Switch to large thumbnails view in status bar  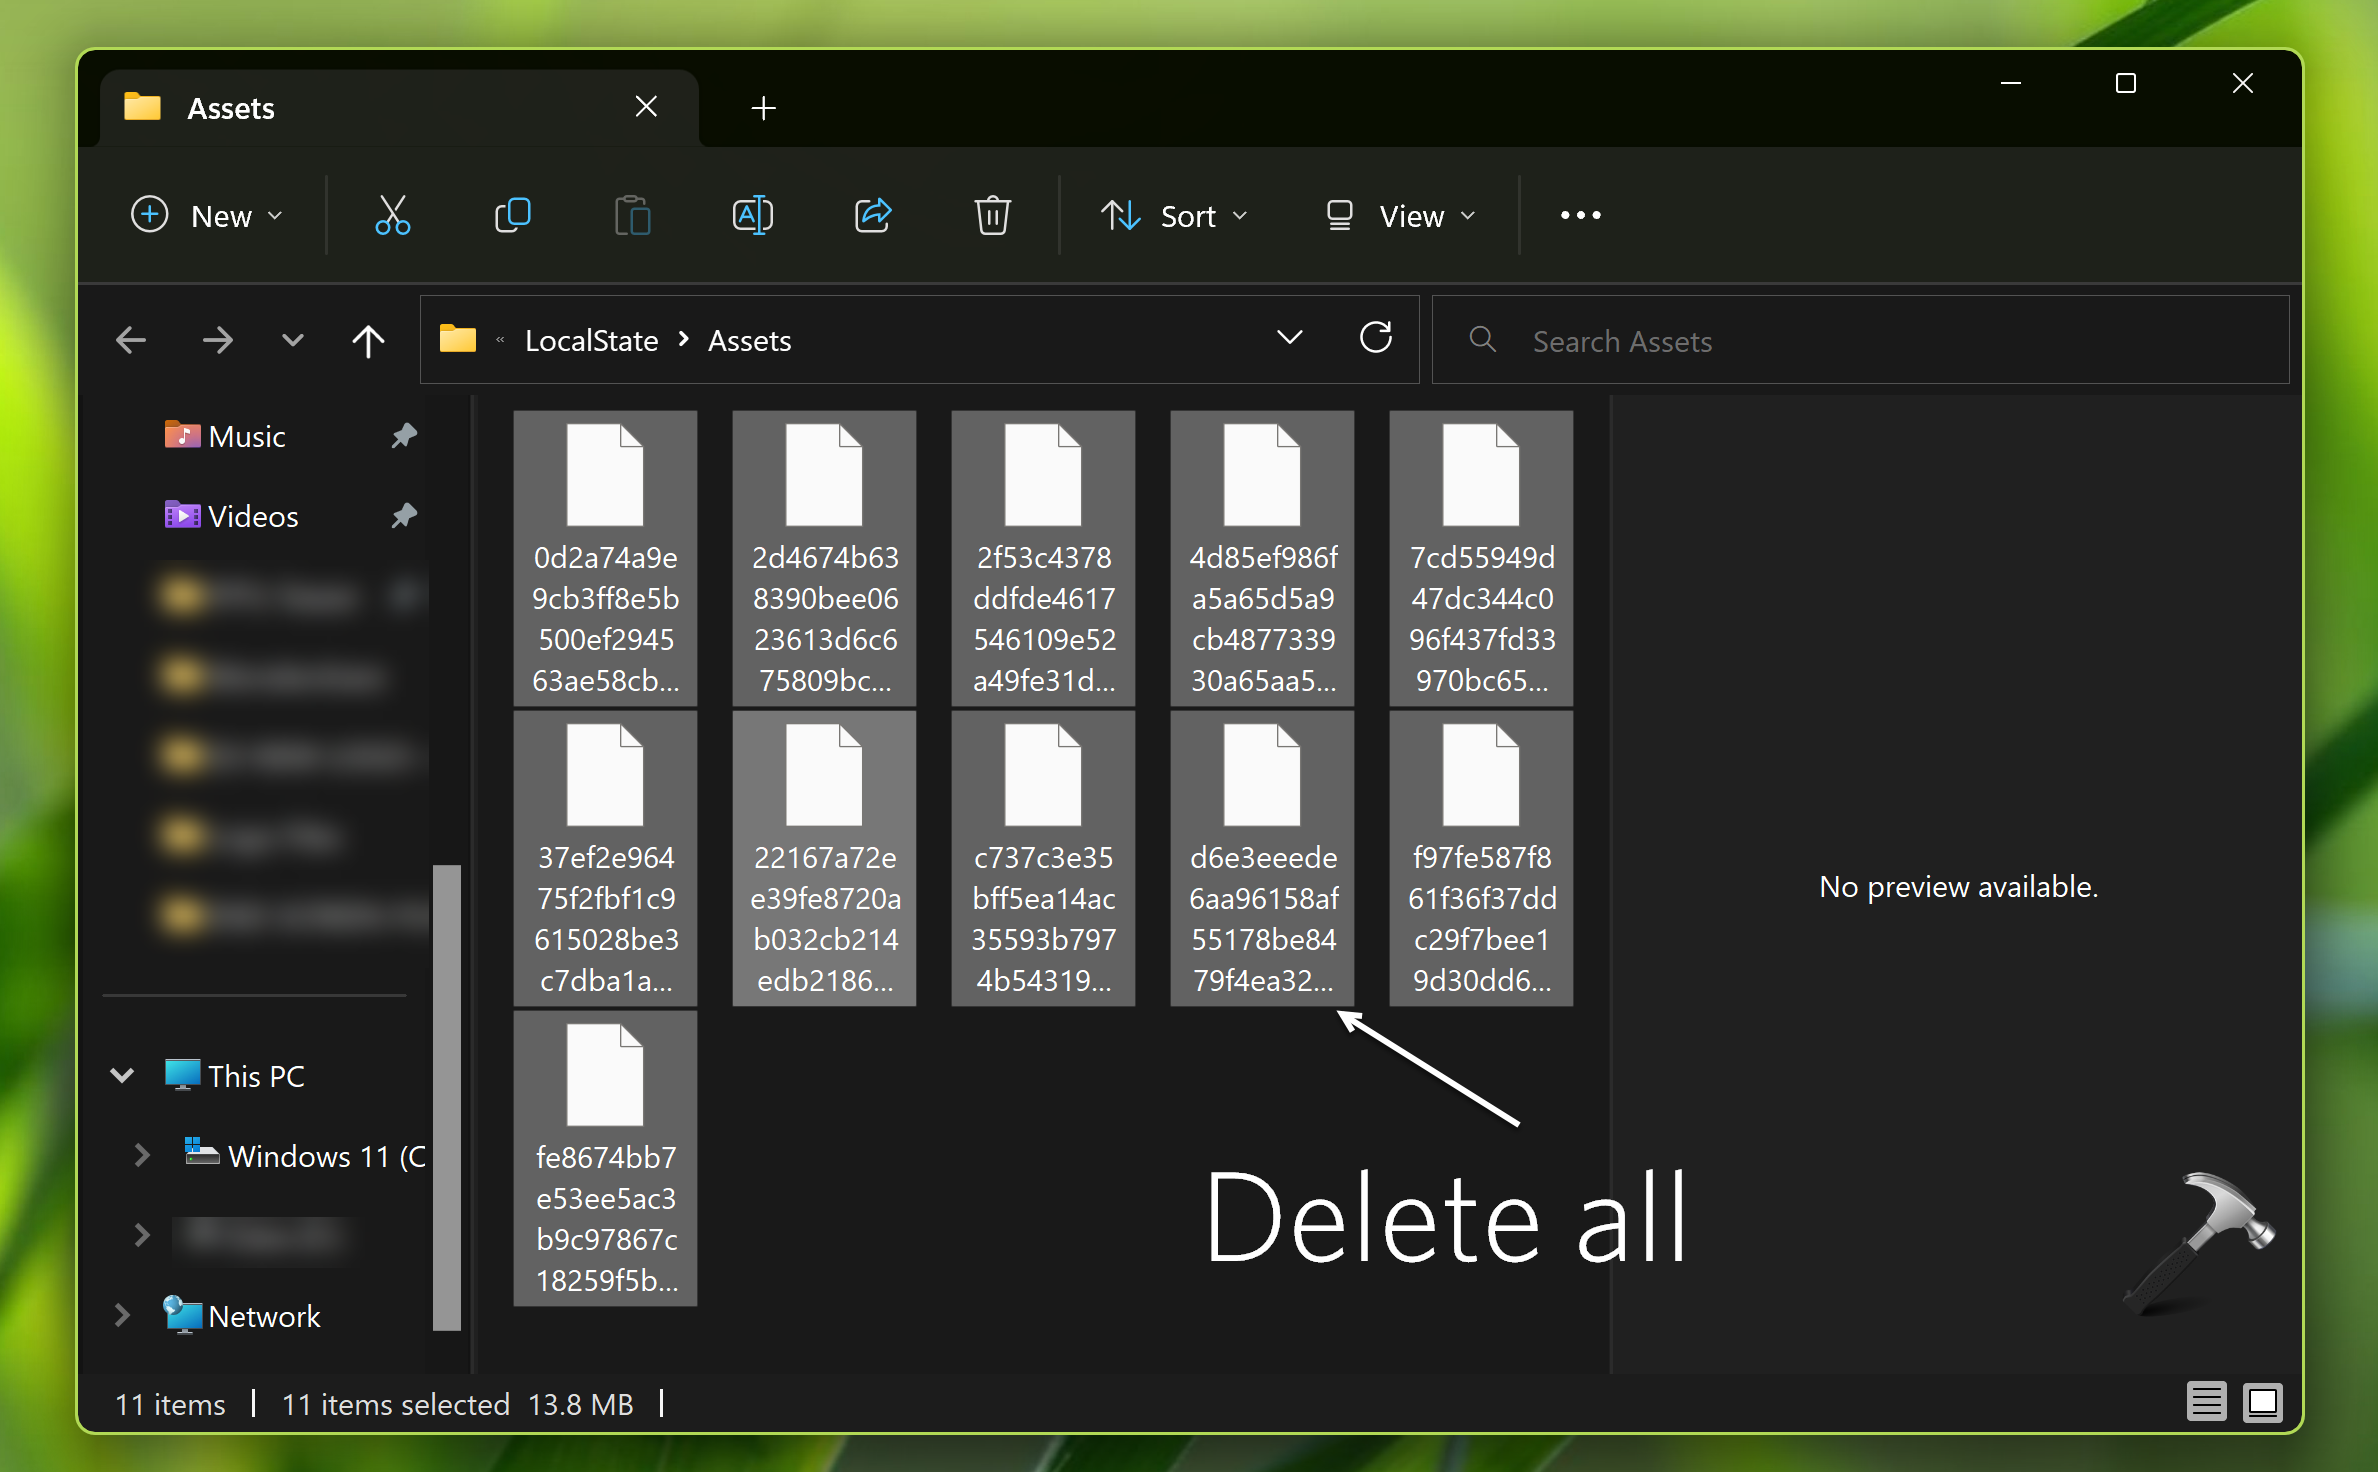2262,1401
